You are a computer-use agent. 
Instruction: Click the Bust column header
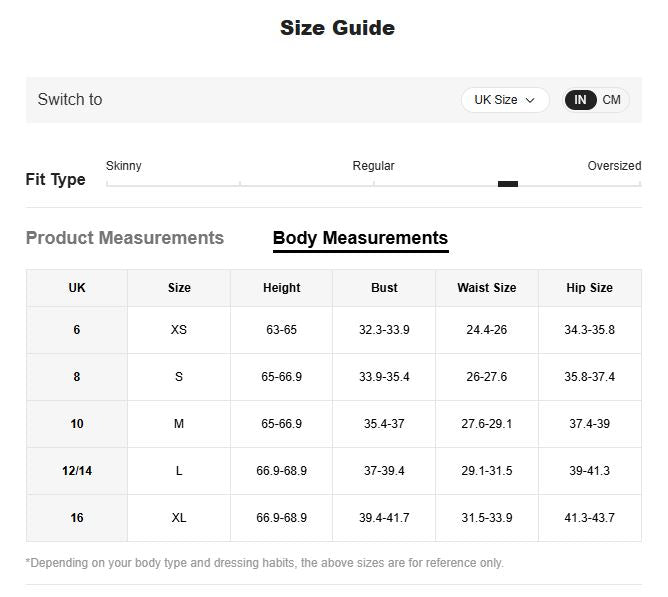384,288
